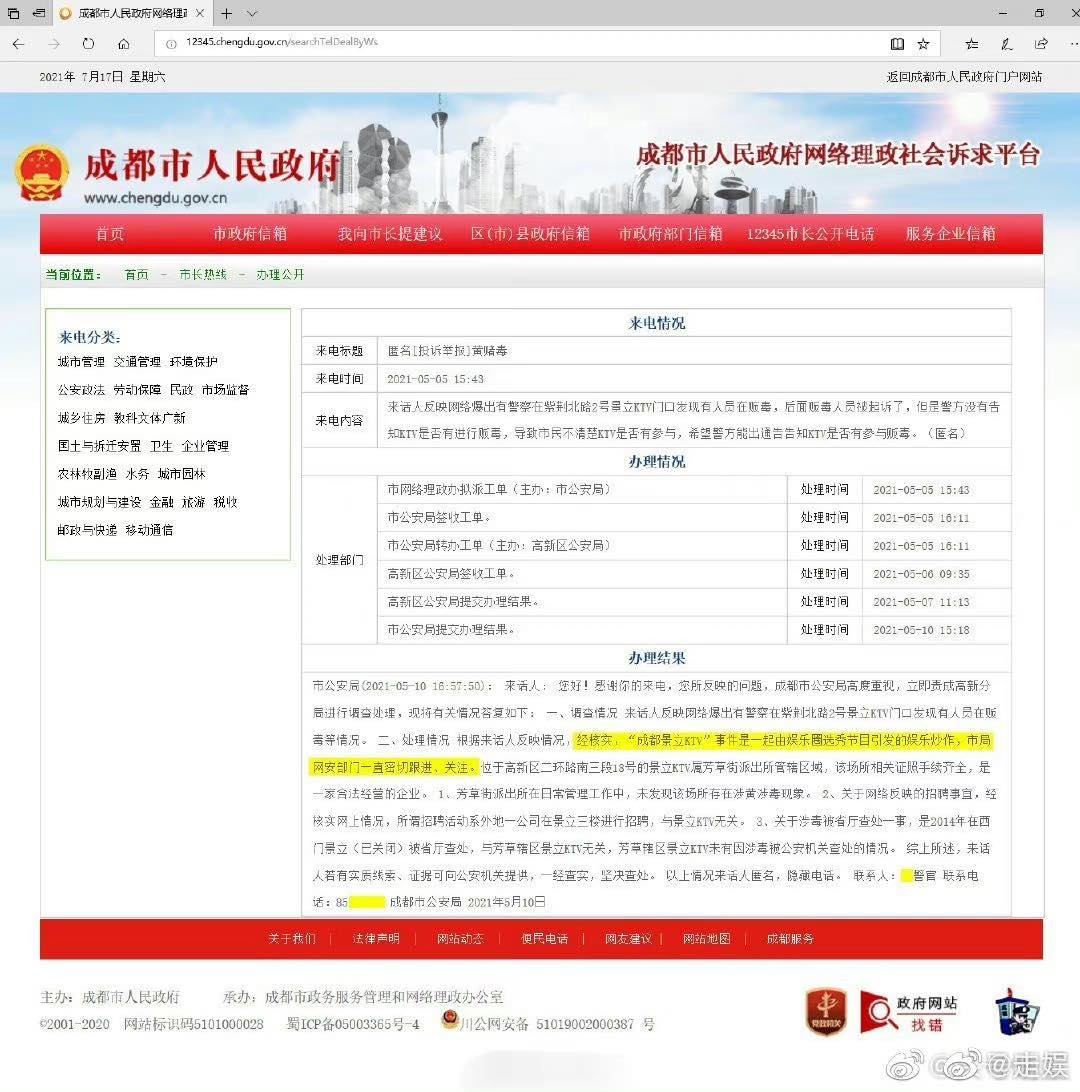This screenshot has height=1092, width=1080.
Task: Refresh the current page
Action: point(89,44)
